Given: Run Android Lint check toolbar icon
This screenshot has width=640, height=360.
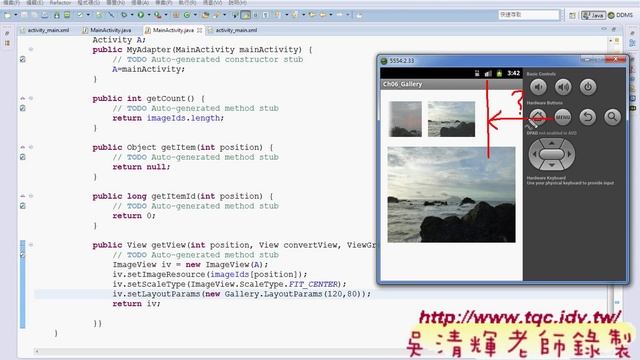Looking at the screenshot, I should coord(80,15).
